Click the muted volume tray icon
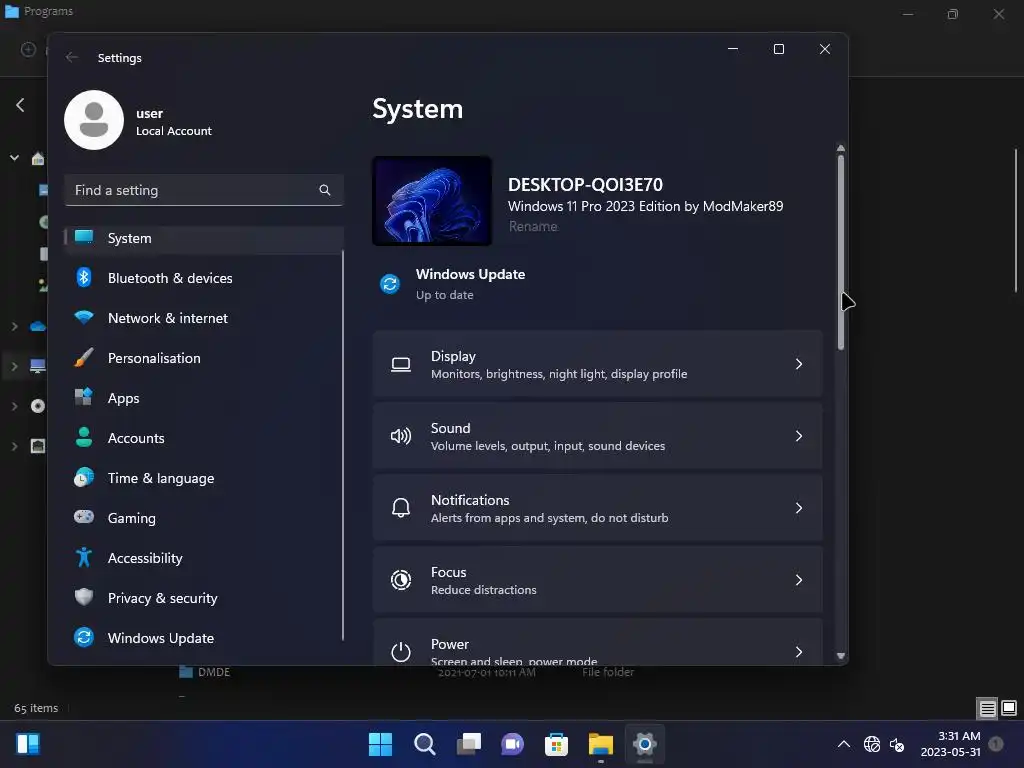 click(898, 744)
